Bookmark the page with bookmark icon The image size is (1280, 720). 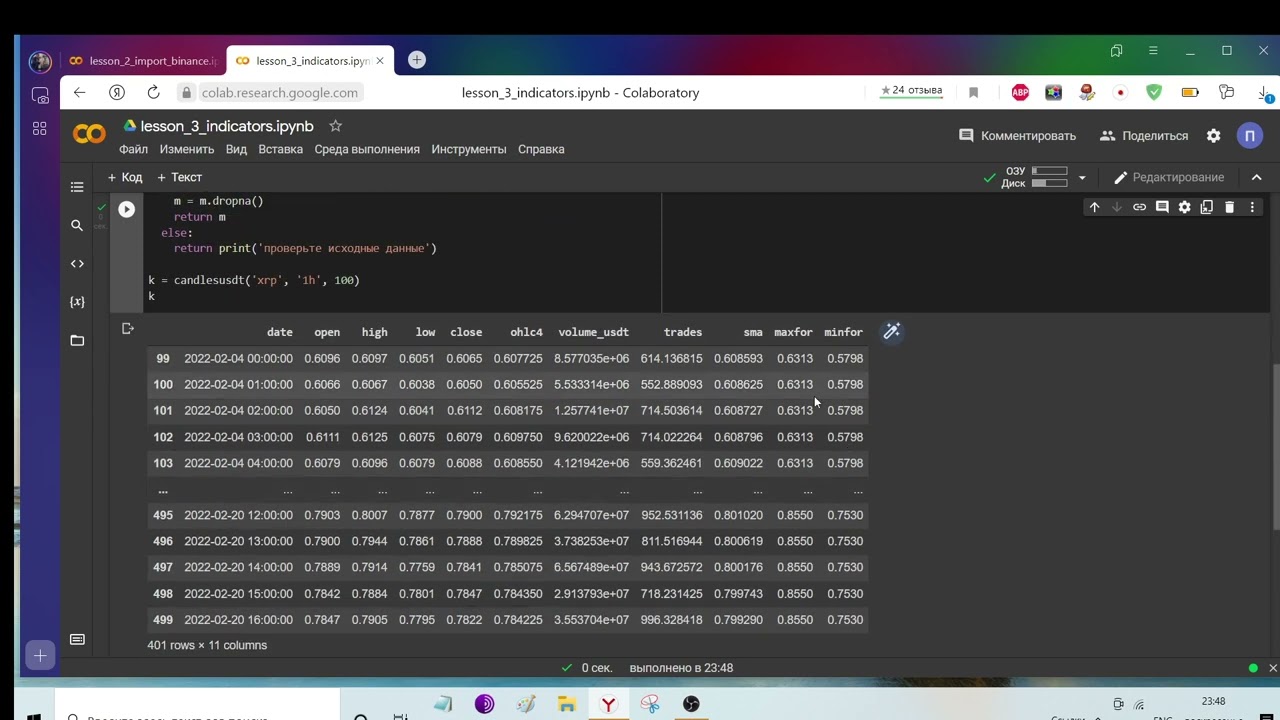pos(973,92)
